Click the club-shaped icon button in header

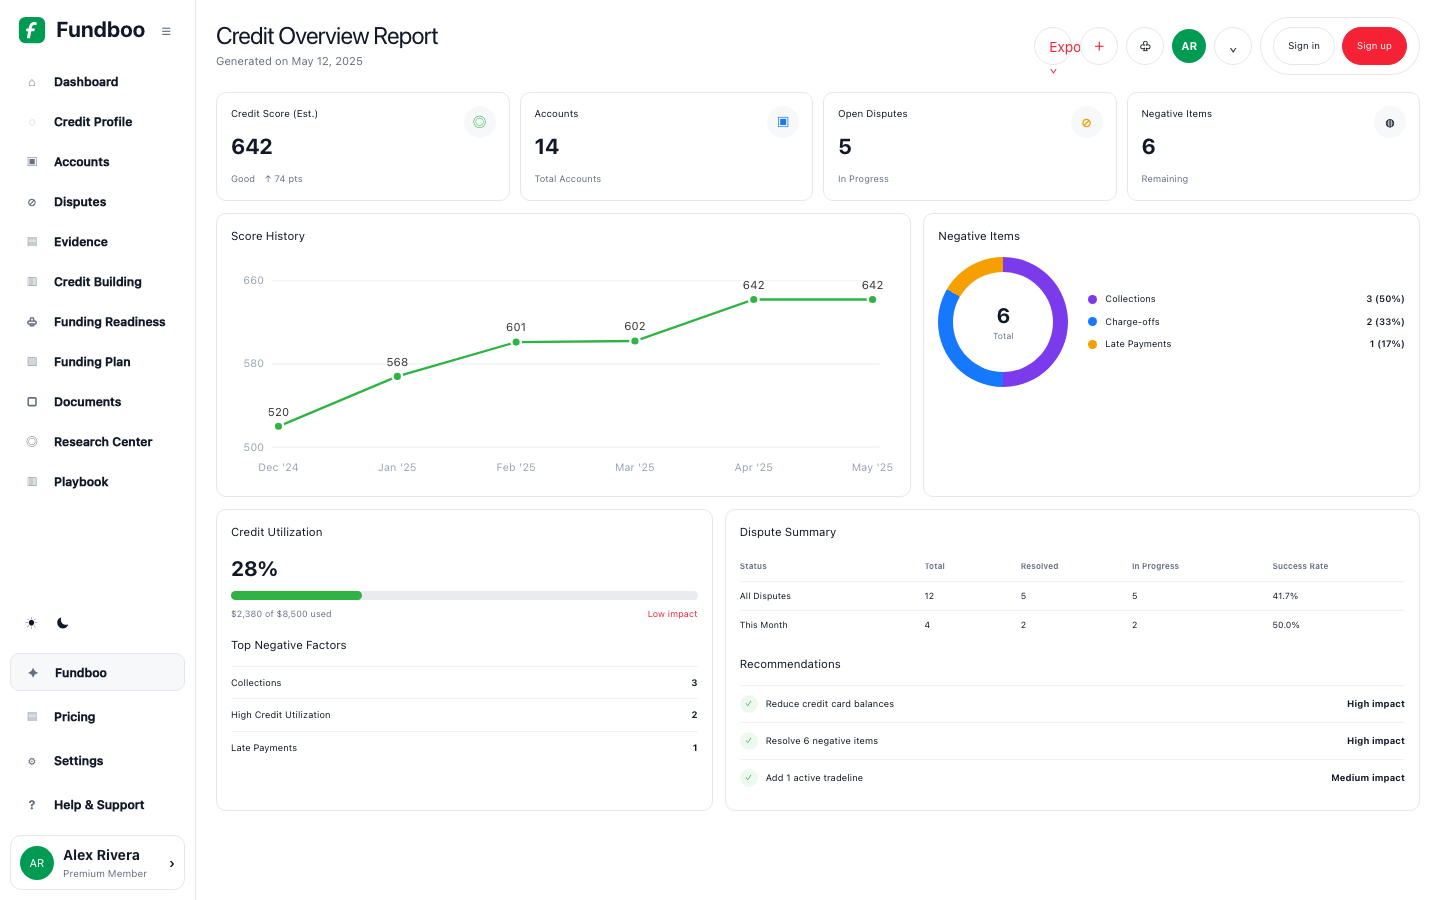[1145, 46]
